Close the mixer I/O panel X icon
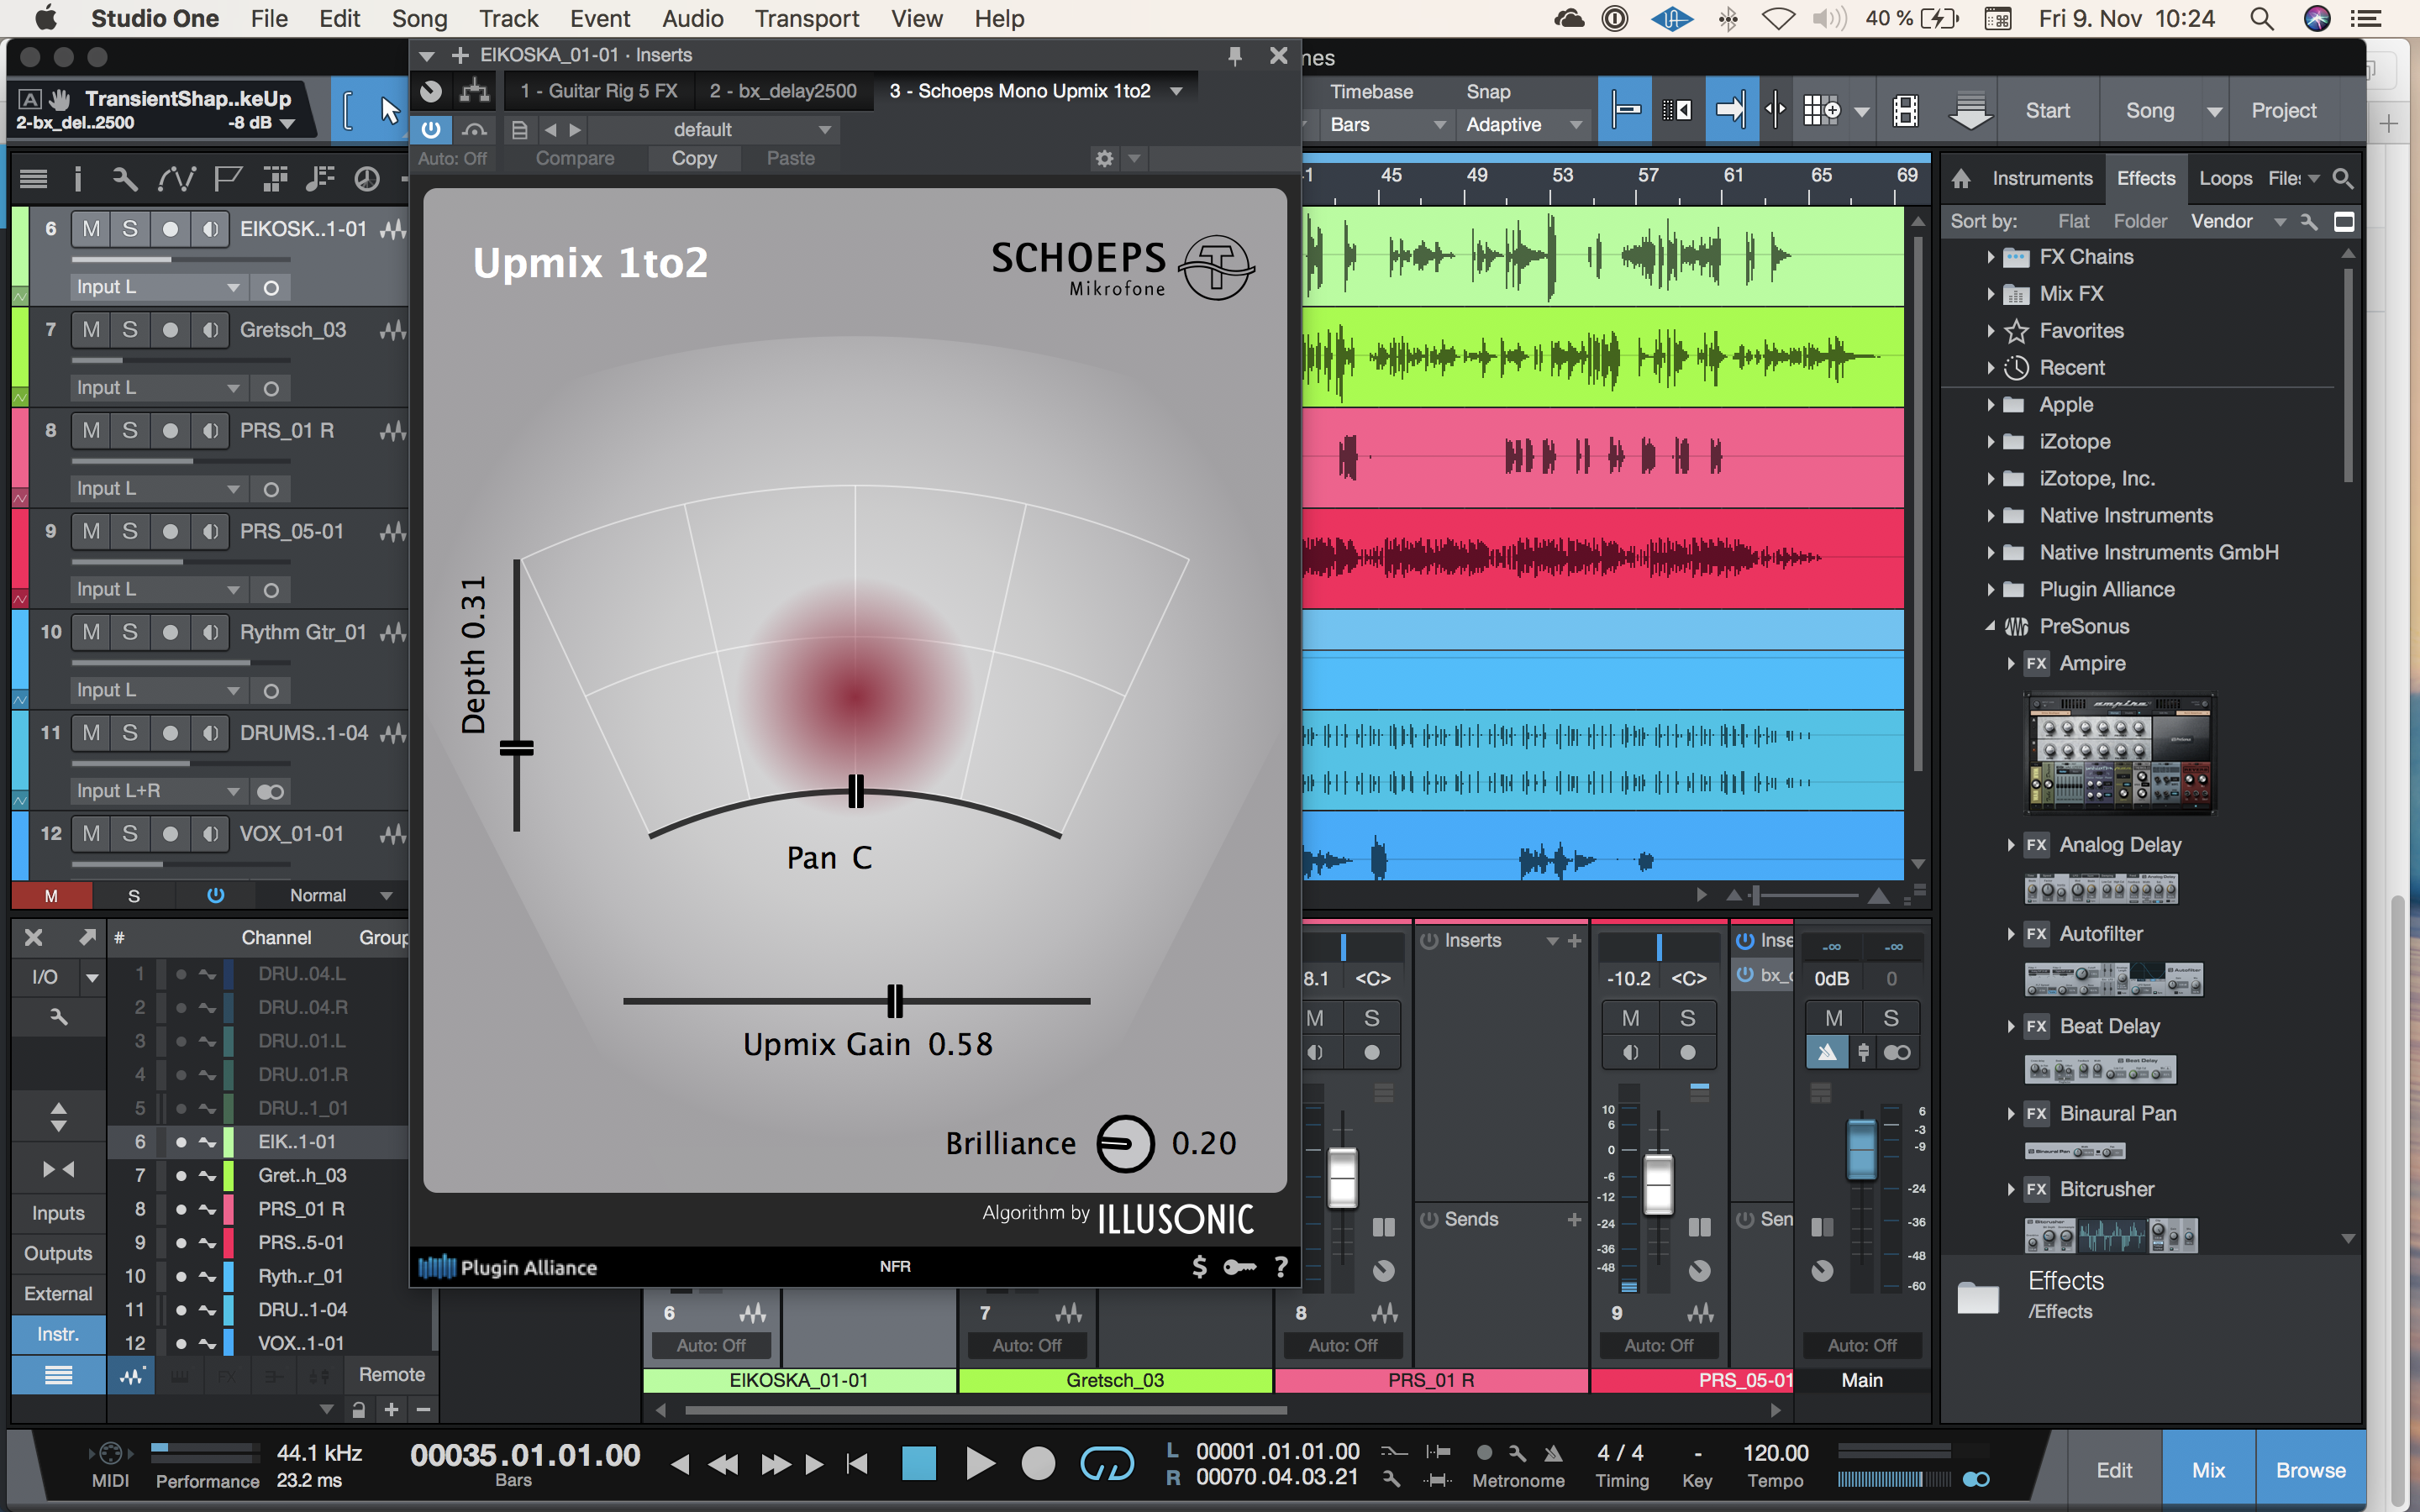 (33, 937)
